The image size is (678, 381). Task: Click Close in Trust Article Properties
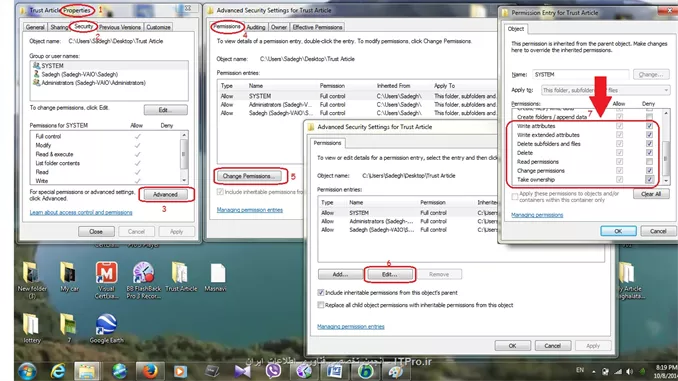[x=96, y=231]
